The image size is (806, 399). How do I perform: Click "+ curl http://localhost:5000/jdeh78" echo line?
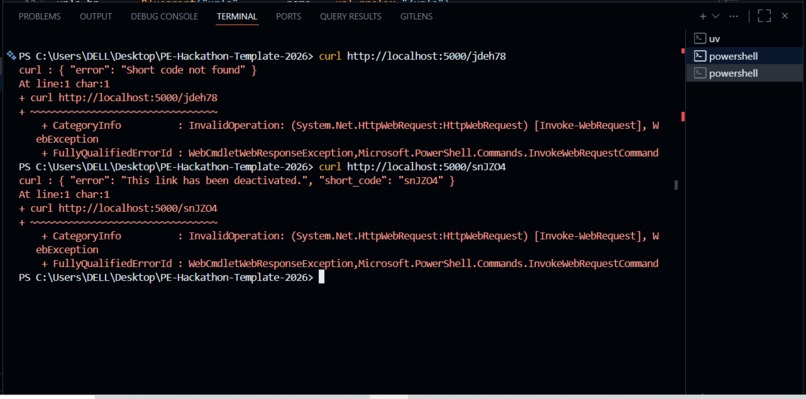point(118,98)
